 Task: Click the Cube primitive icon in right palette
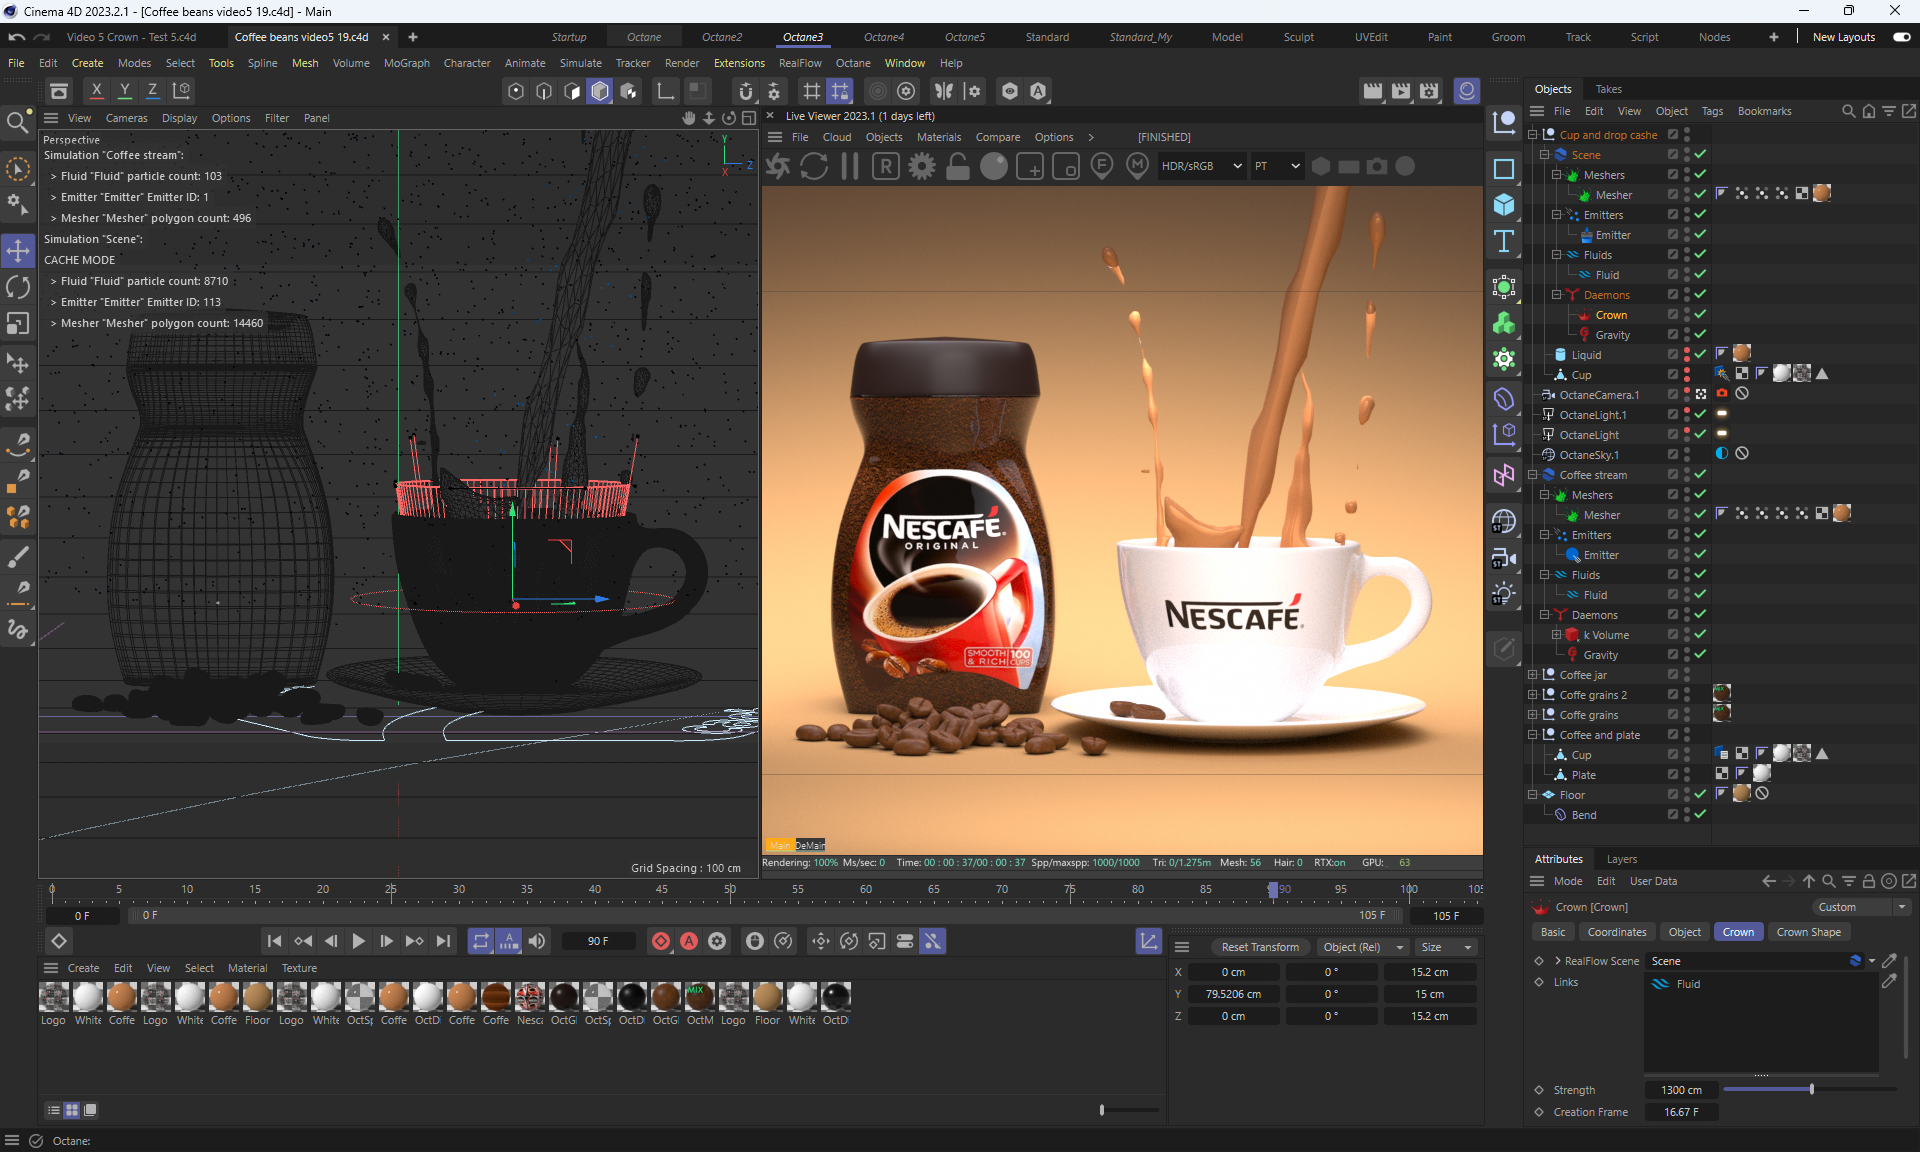click(x=1504, y=205)
